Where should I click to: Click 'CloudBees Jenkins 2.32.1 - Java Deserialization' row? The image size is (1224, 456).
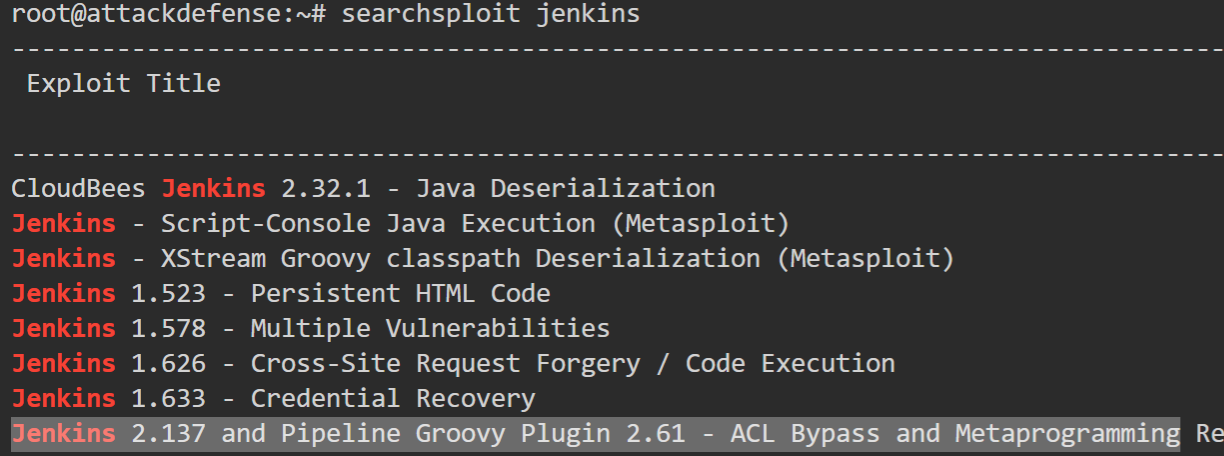364,188
